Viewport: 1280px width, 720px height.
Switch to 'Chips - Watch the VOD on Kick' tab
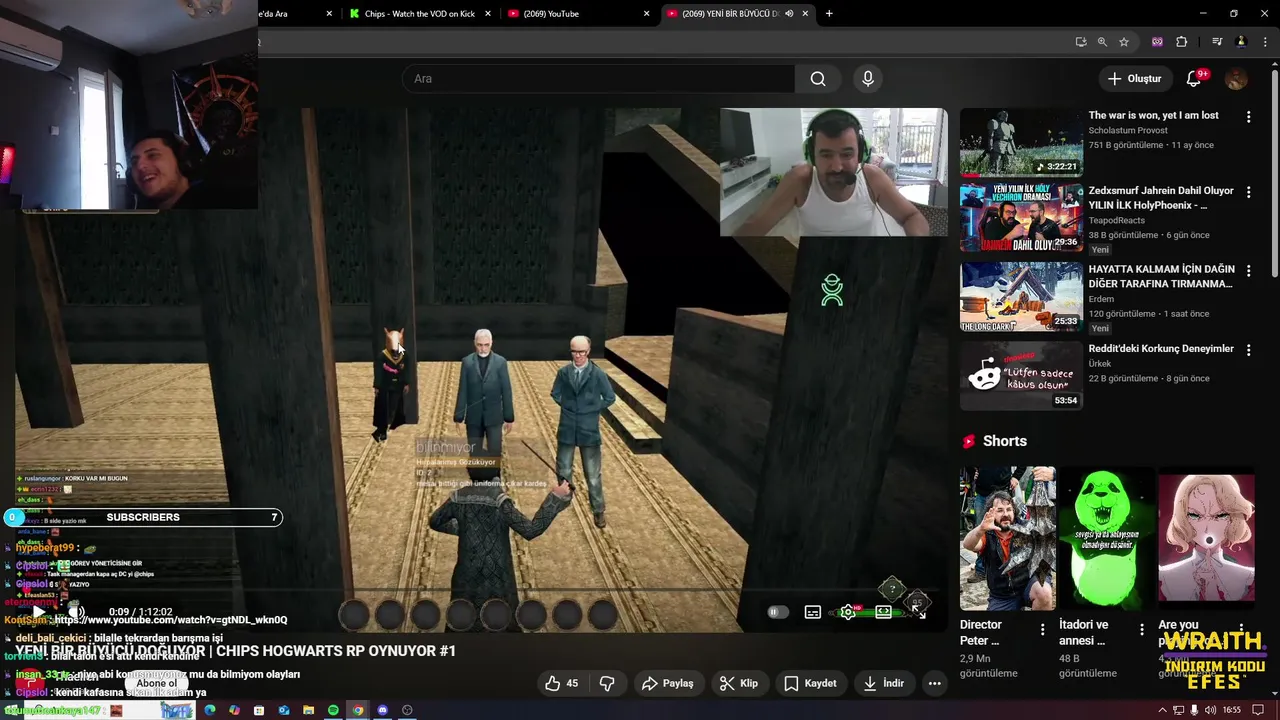click(419, 14)
